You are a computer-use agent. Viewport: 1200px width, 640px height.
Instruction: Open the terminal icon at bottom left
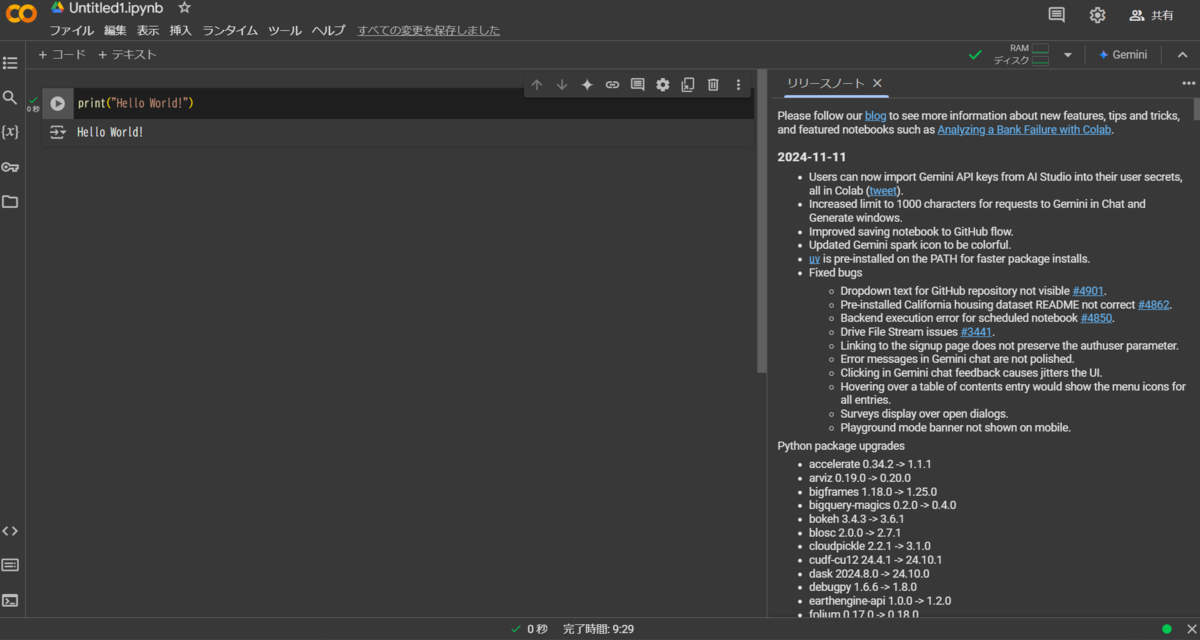point(10,600)
